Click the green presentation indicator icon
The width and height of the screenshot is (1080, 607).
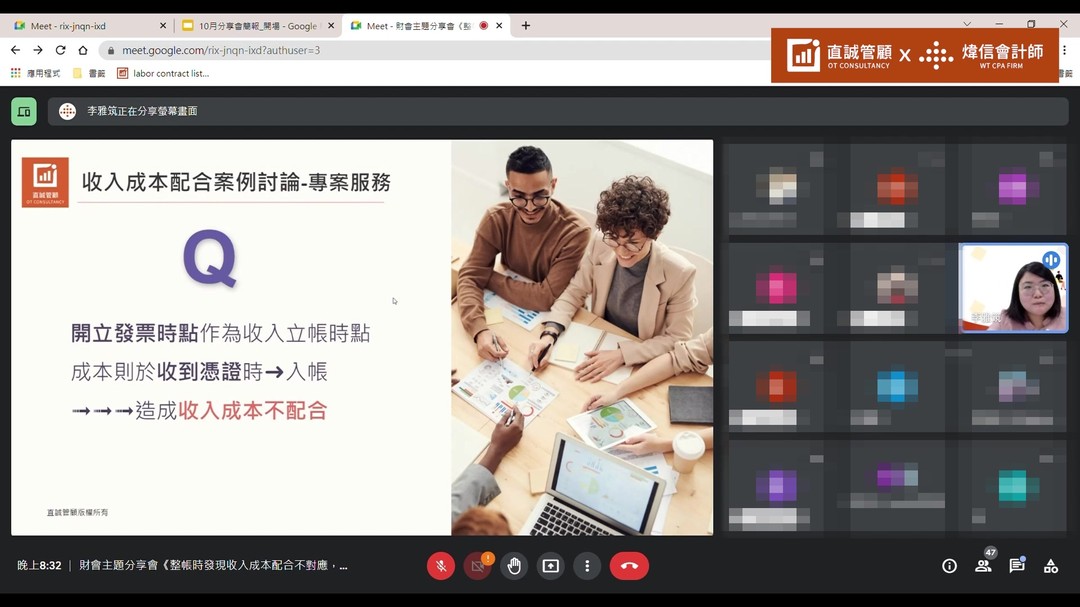[24, 112]
